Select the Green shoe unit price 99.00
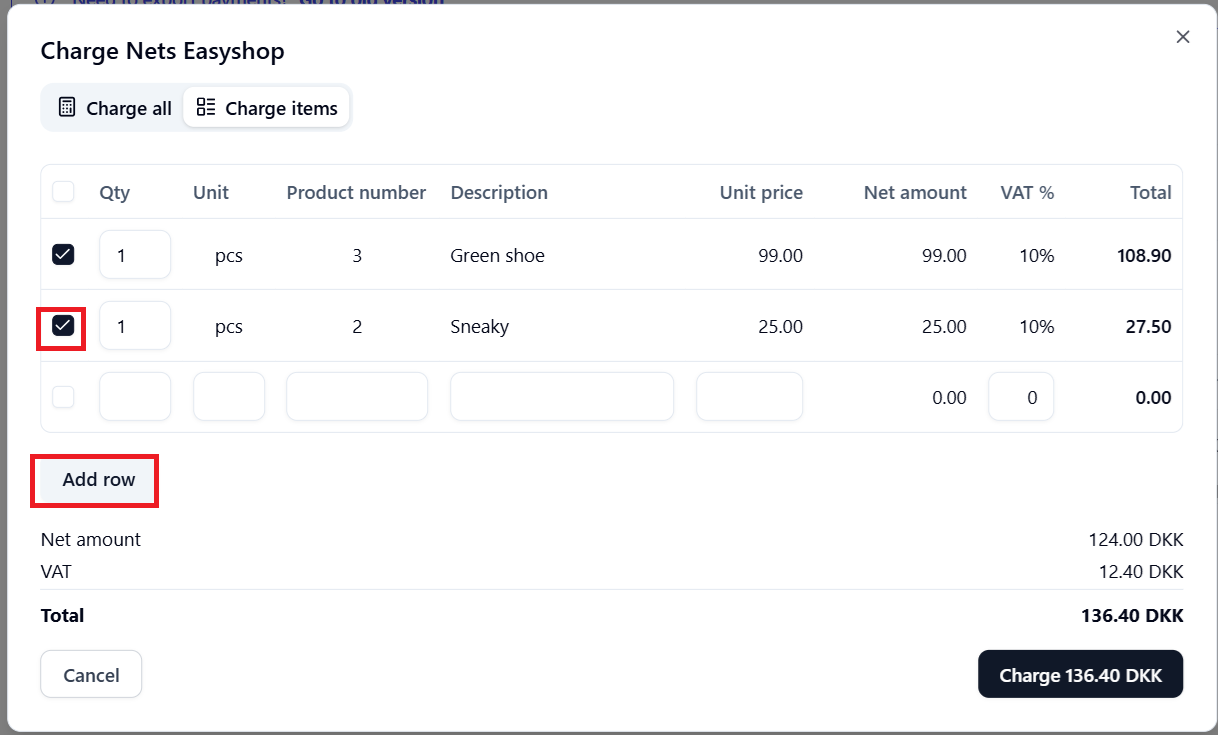This screenshot has height=735, width=1218. coord(780,256)
